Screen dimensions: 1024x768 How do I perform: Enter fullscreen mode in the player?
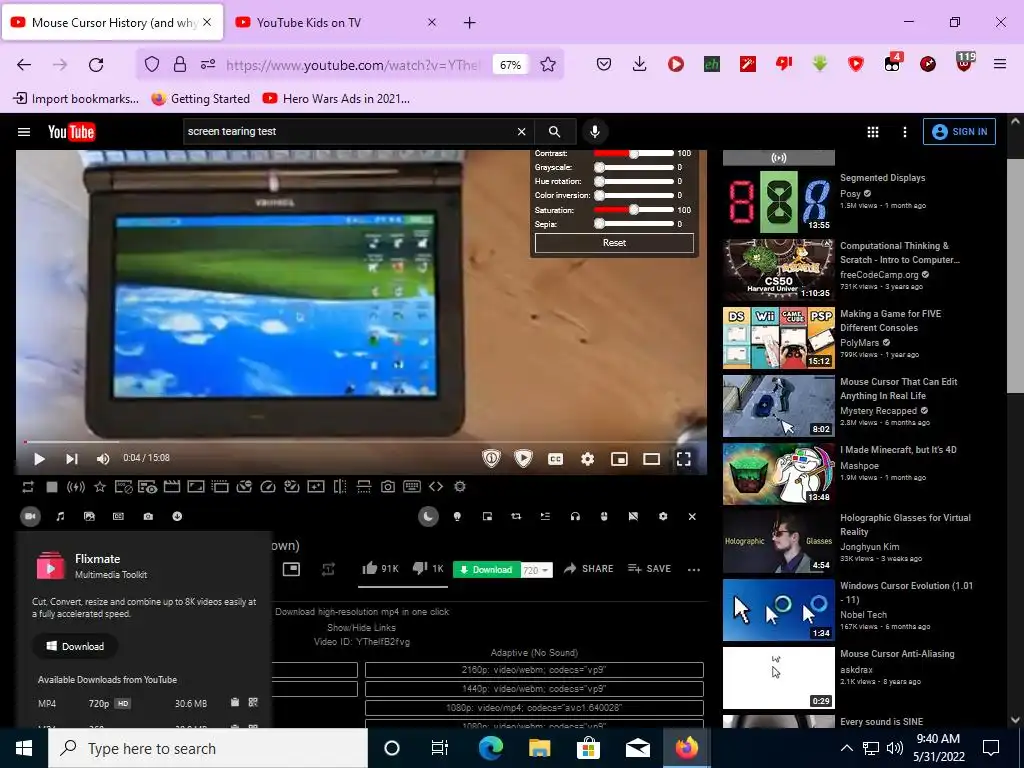[x=684, y=459]
